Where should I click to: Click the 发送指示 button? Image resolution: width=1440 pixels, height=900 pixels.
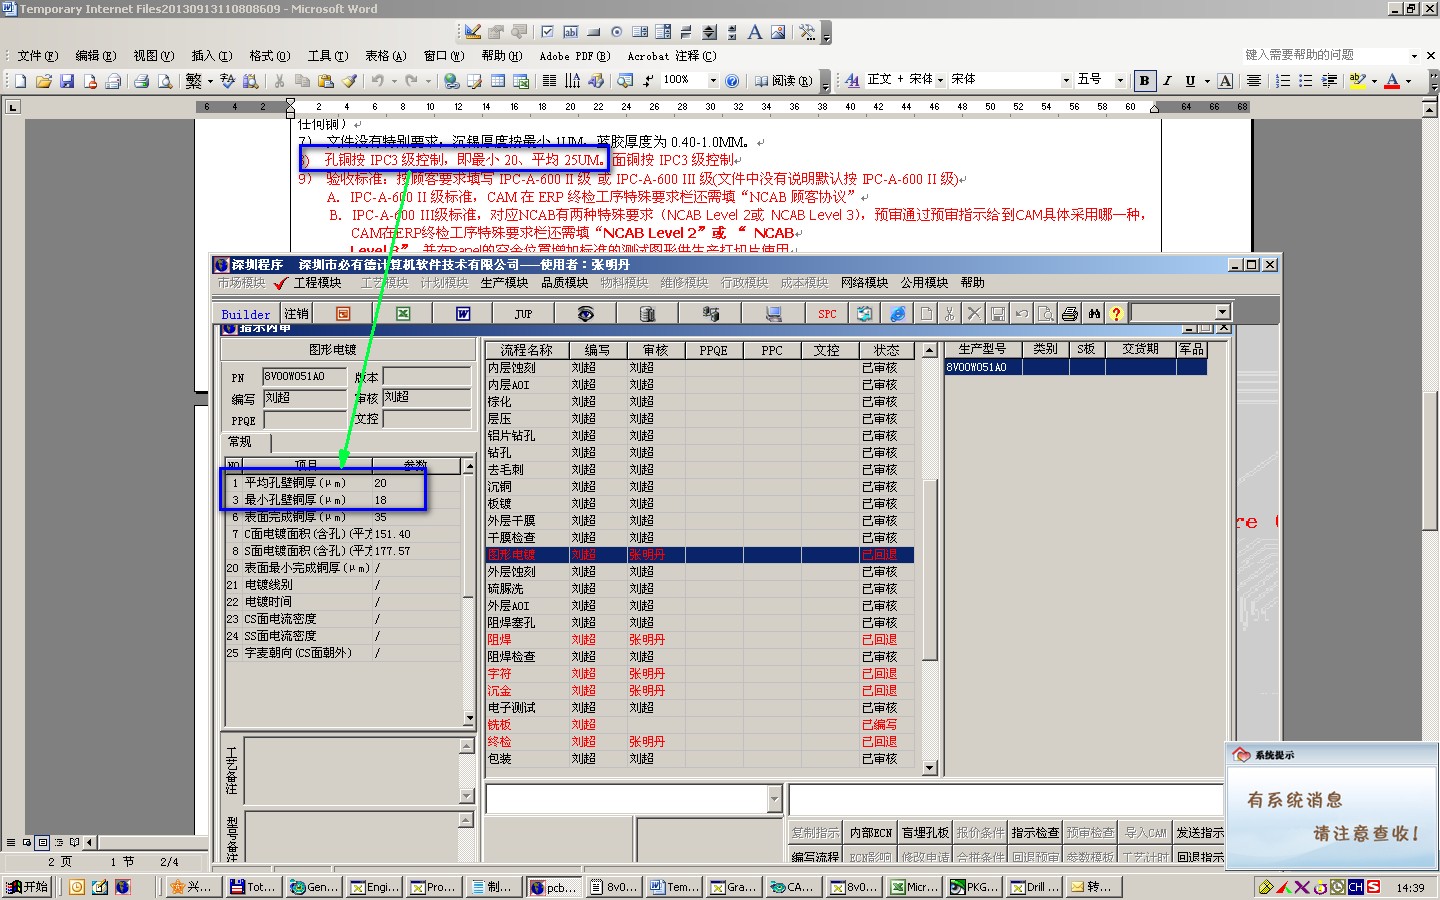pyautogui.click(x=1199, y=832)
